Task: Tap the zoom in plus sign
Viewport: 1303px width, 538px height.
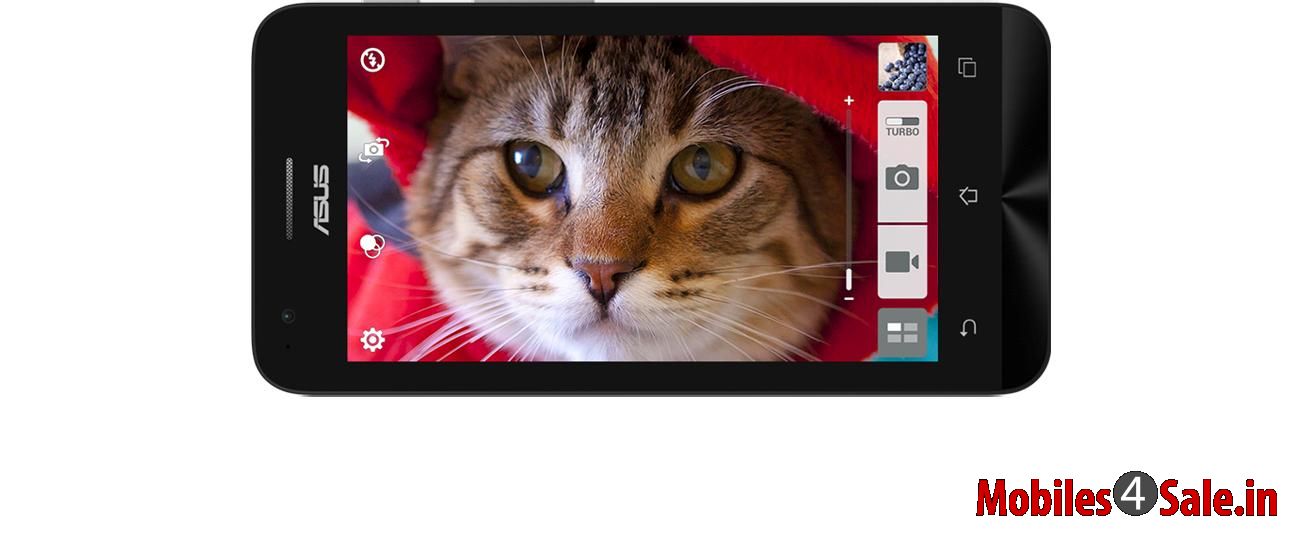Action: (x=849, y=101)
